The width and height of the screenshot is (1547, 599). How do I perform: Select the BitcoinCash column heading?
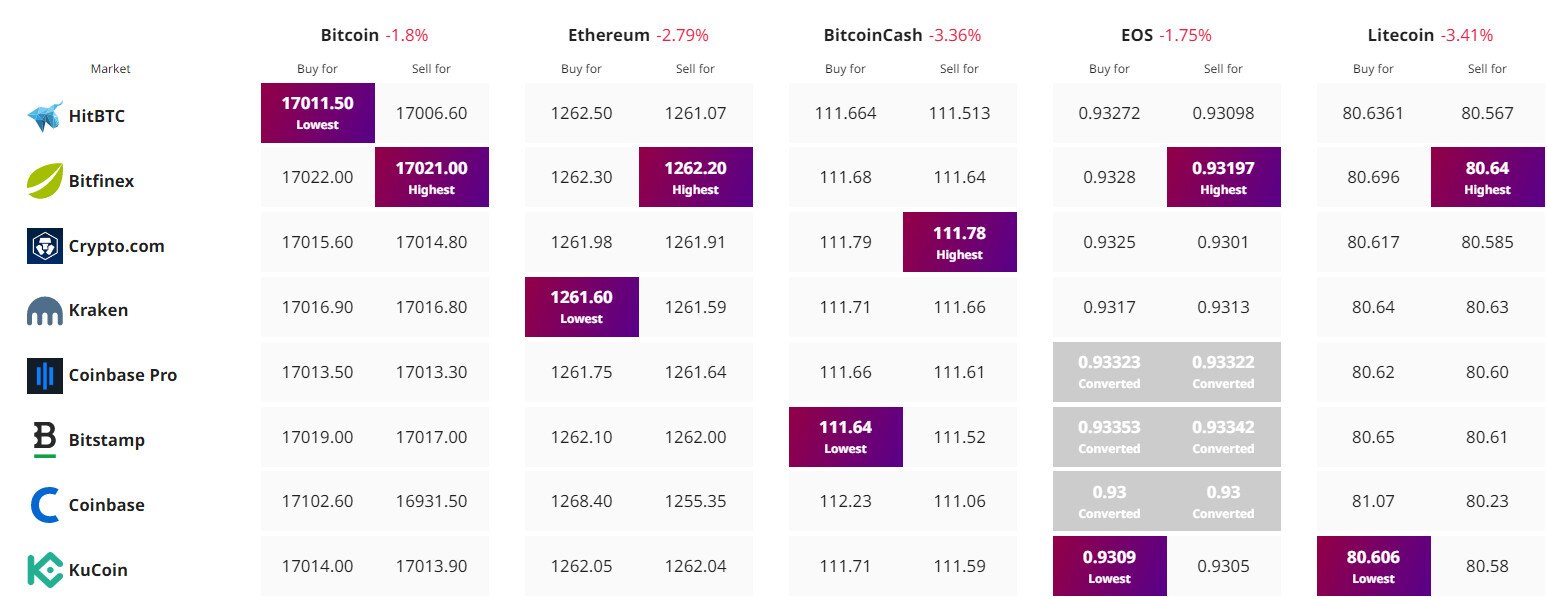[x=873, y=35]
